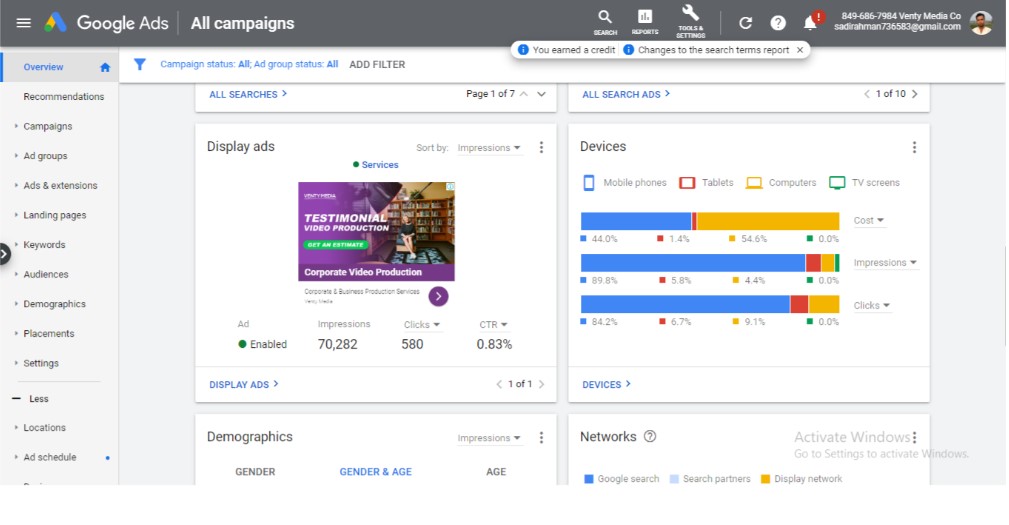Open the Cost metric dropdown in Devices
This screenshot has height=525, width=1009.
pos(868,220)
